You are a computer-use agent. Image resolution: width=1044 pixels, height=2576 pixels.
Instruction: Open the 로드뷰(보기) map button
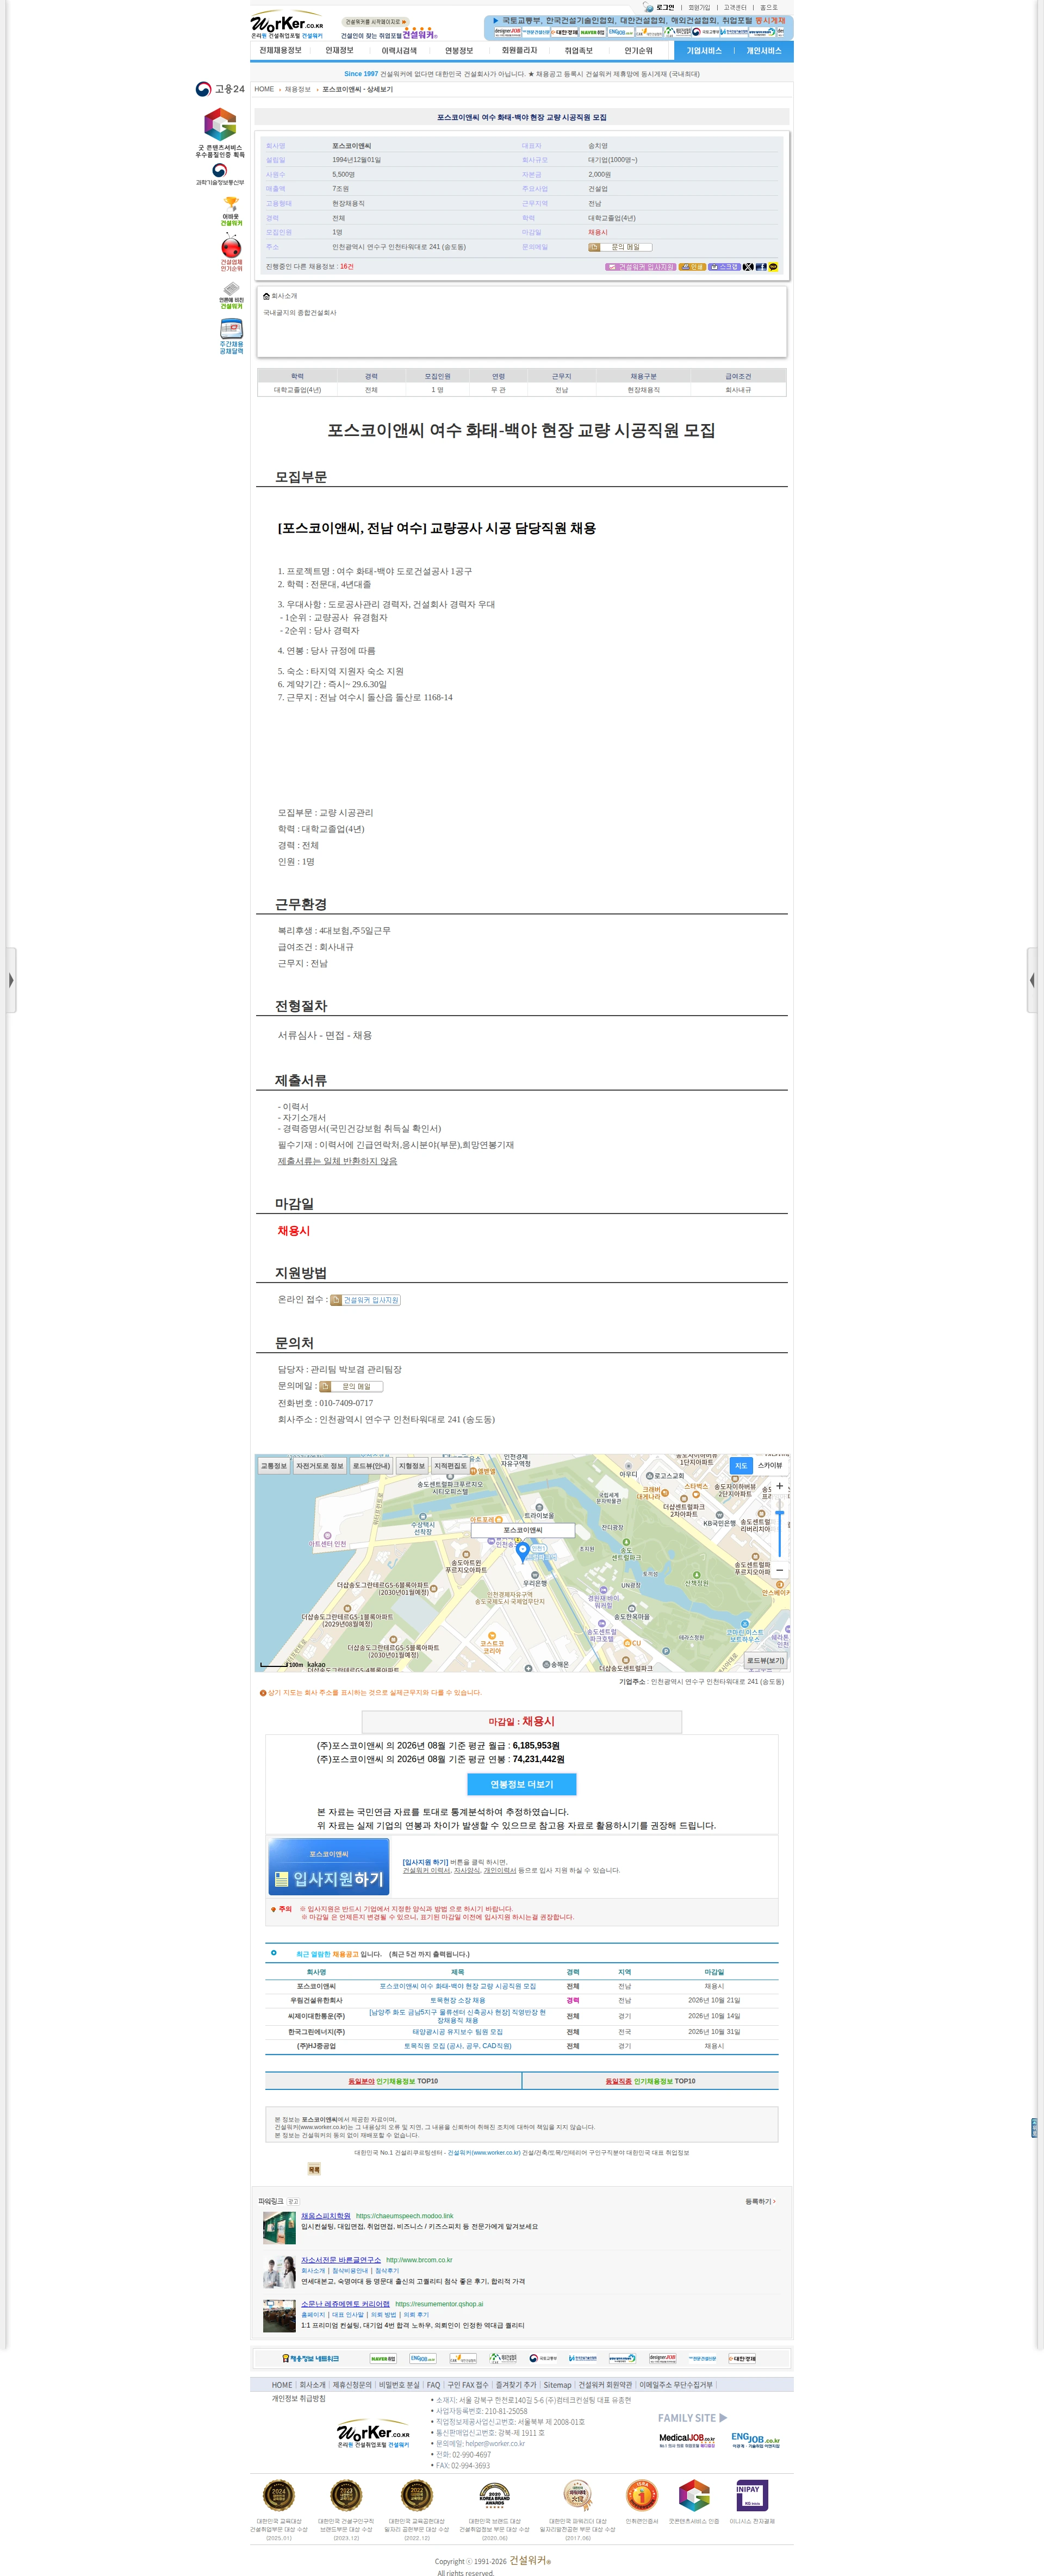[x=765, y=1660]
